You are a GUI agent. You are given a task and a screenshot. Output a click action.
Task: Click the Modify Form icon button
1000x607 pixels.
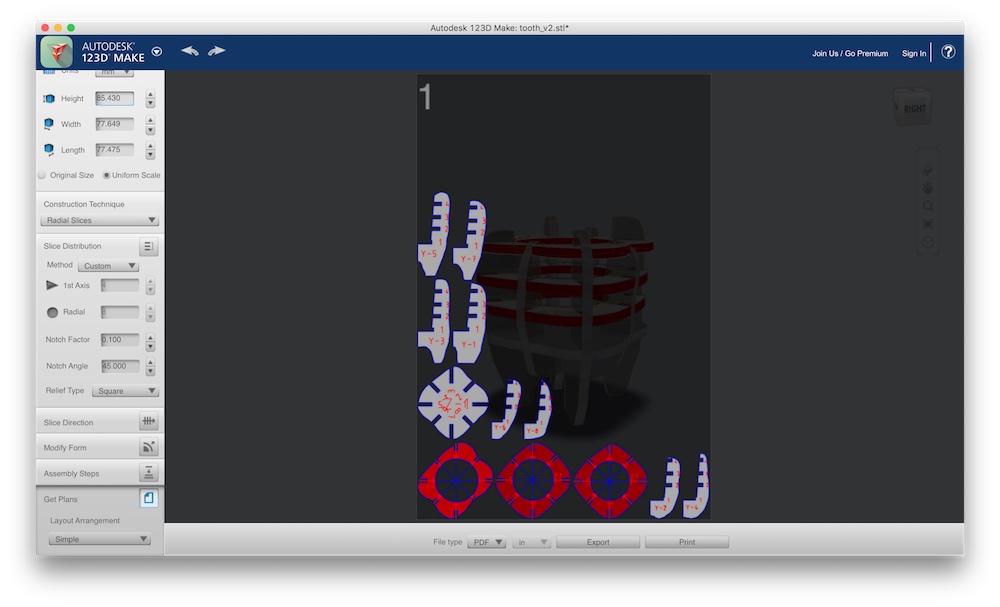click(149, 447)
